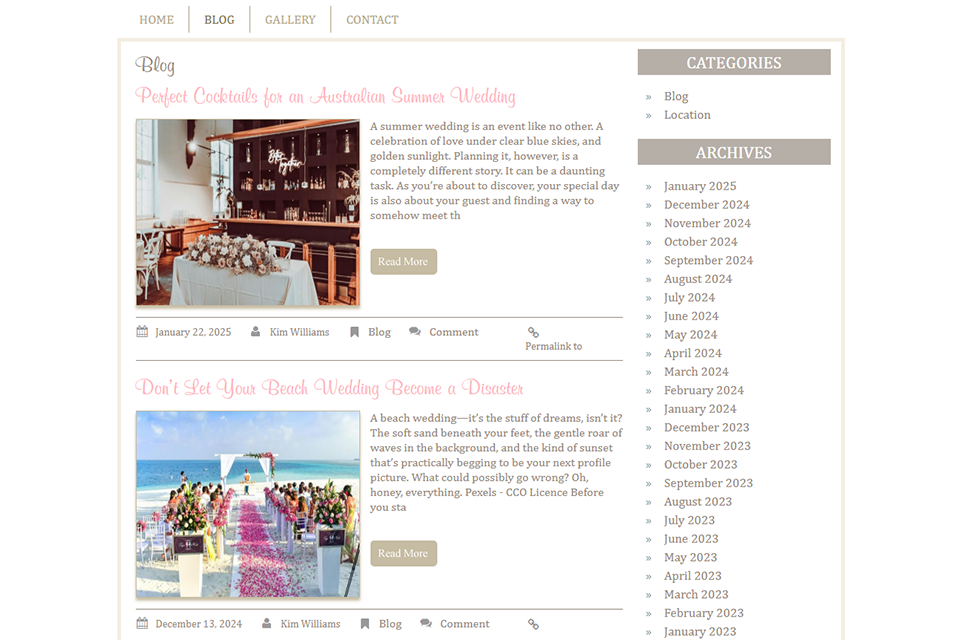Open June 2024 archive
Viewport: 960px width, 640px height.
[691, 316]
